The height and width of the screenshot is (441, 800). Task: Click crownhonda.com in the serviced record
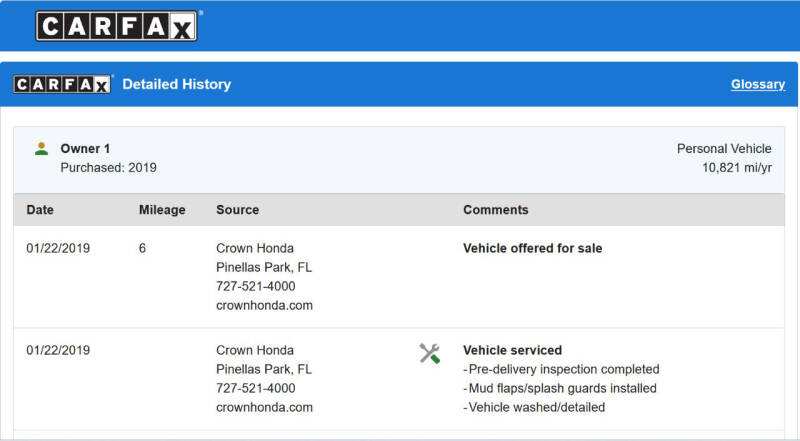(x=264, y=407)
